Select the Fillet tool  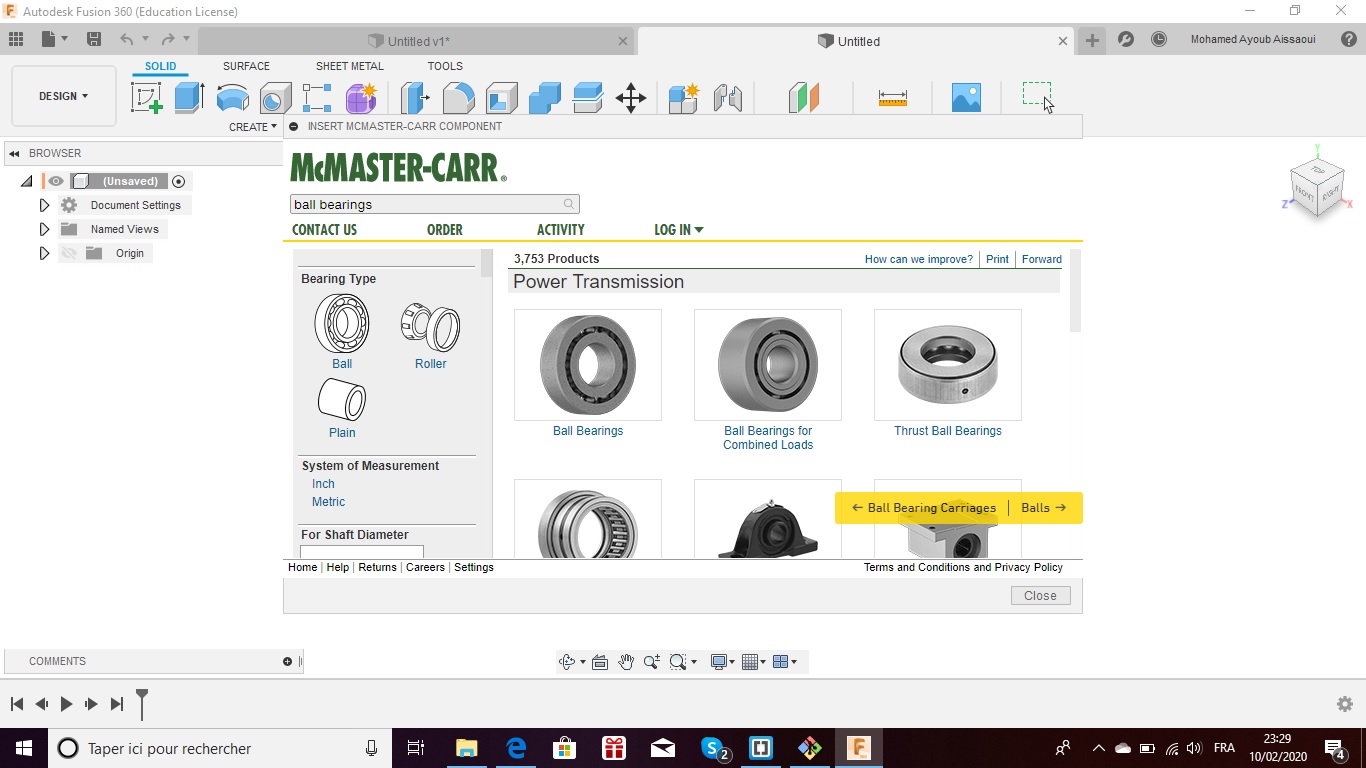click(x=459, y=98)
